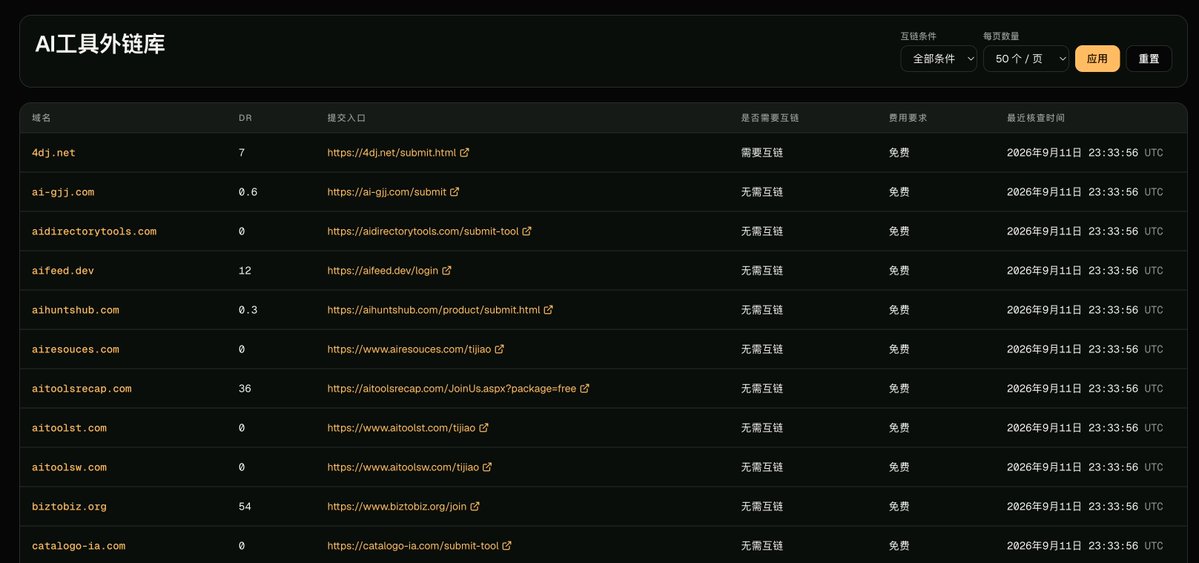The height and width of the screenshot is (563, 1199).
Task: Open the 互链条件 dropdown showing 全部条件
Action: tap(938, 59)
